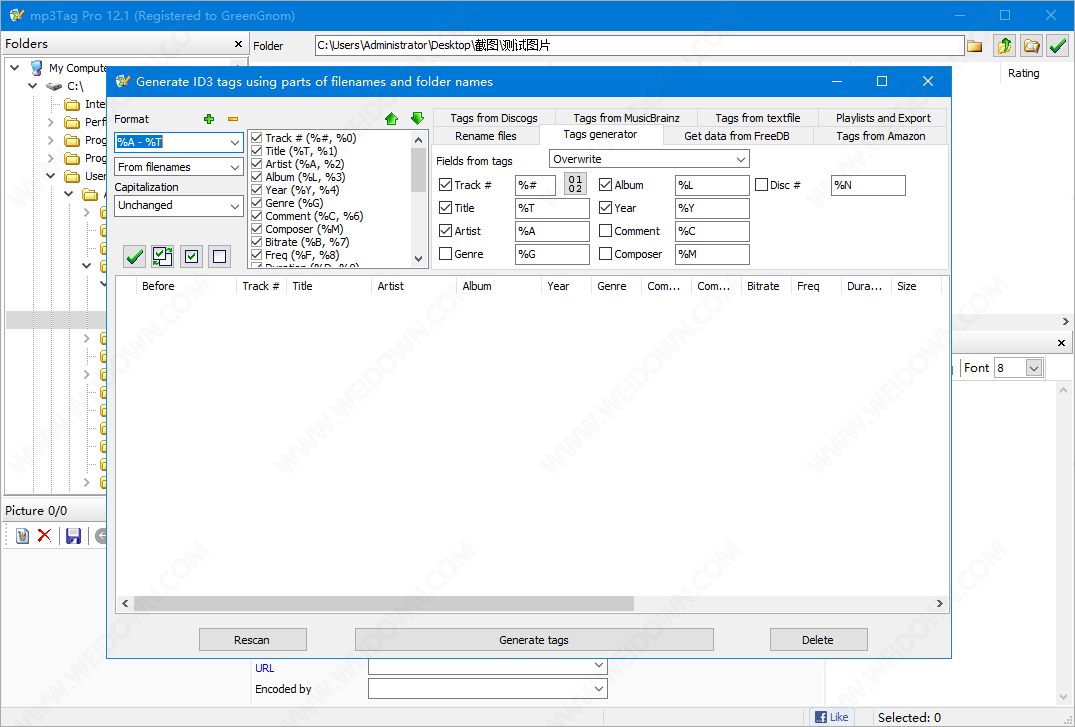Click the favorites folder icon in the main toolbar
The image size is (1075, 727).
click(1031, 46)
